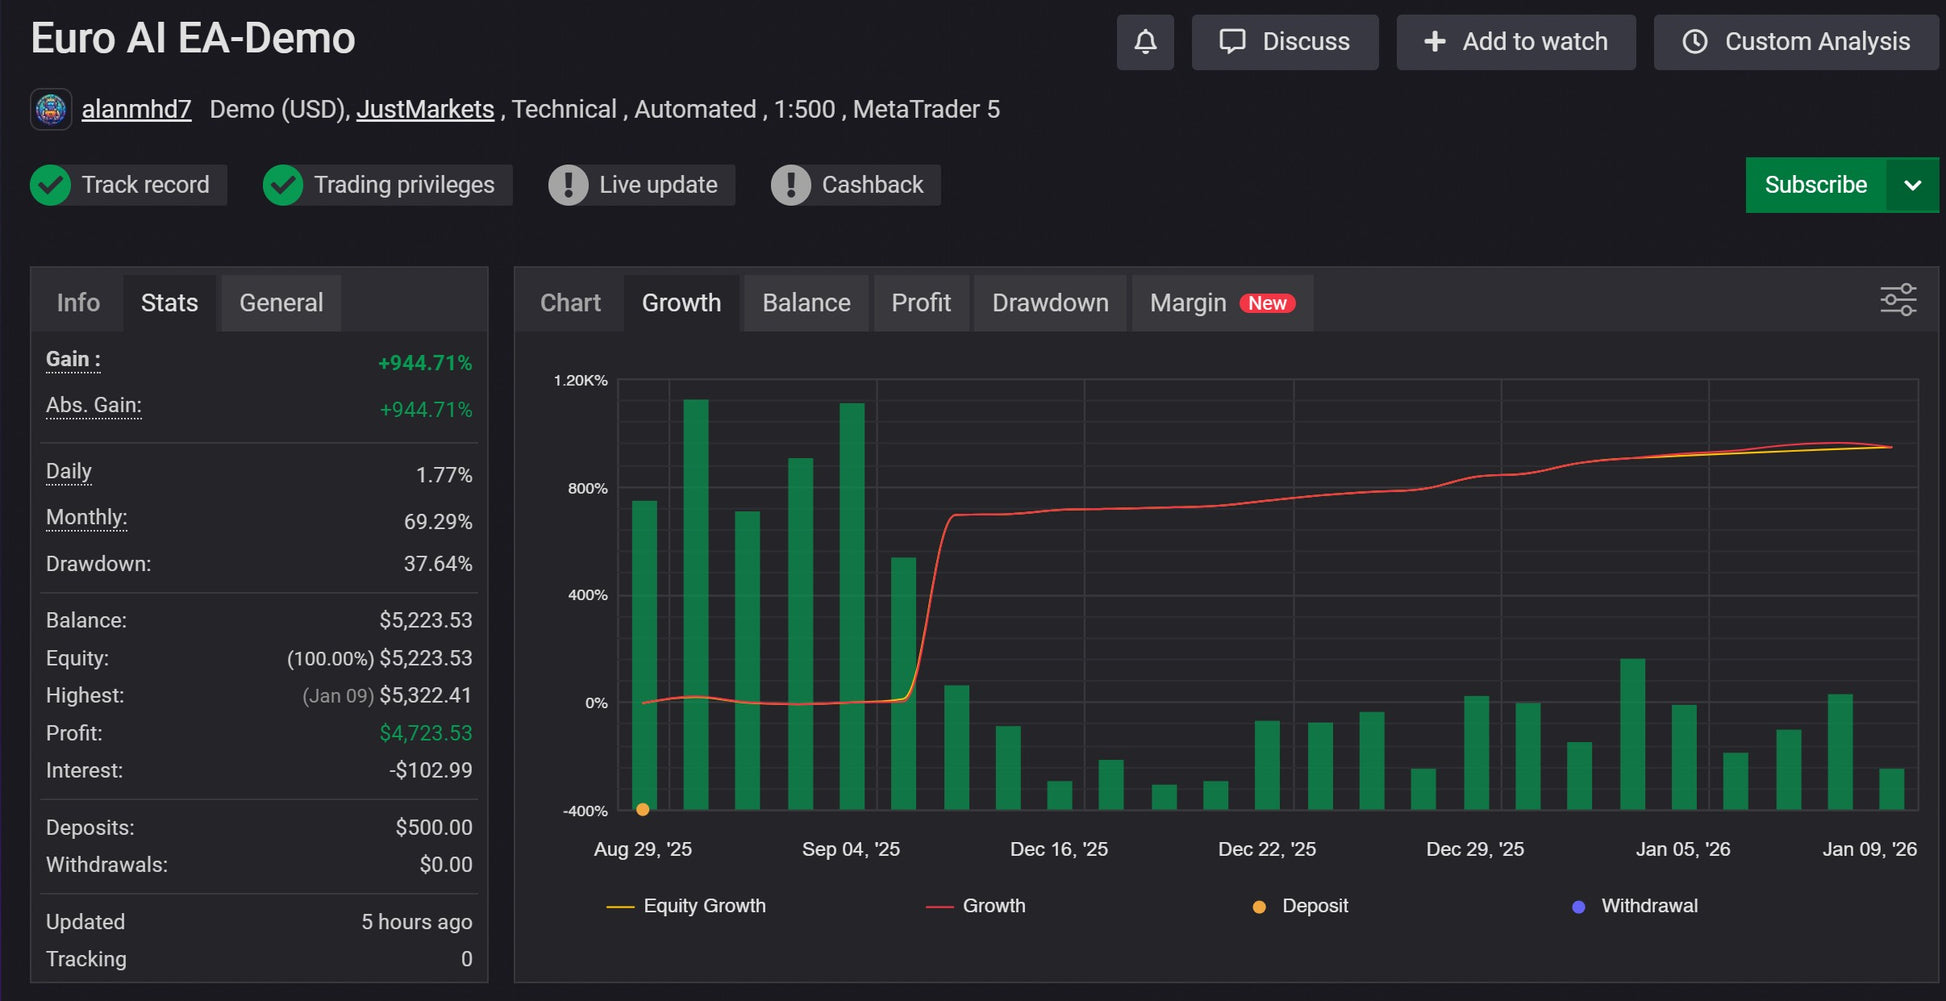The width and height of the screenshot is (1946, 1001).
Task: Add system to watch list
Action: click(1515, 42)
